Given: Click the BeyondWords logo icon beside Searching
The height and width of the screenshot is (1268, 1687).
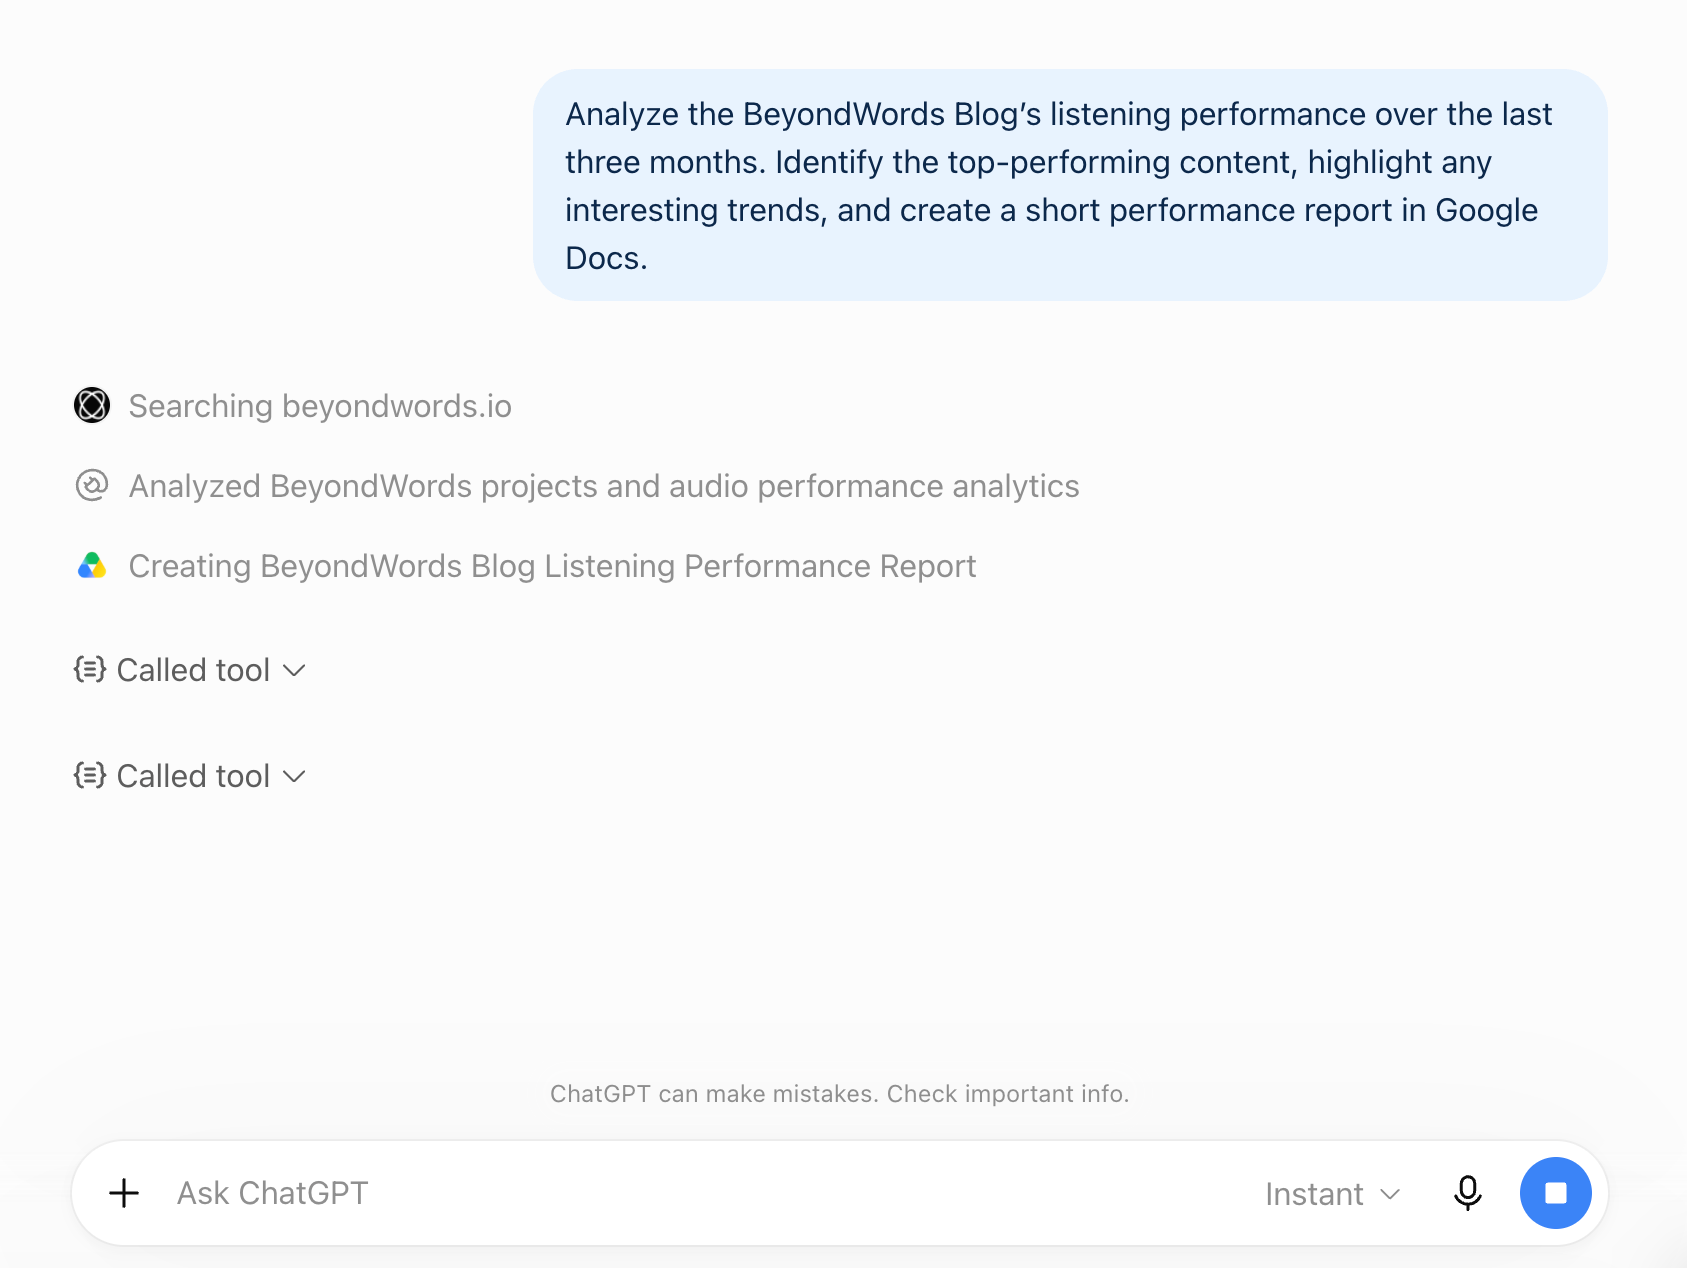Looking at the screenshot, I should click(92, 405).
